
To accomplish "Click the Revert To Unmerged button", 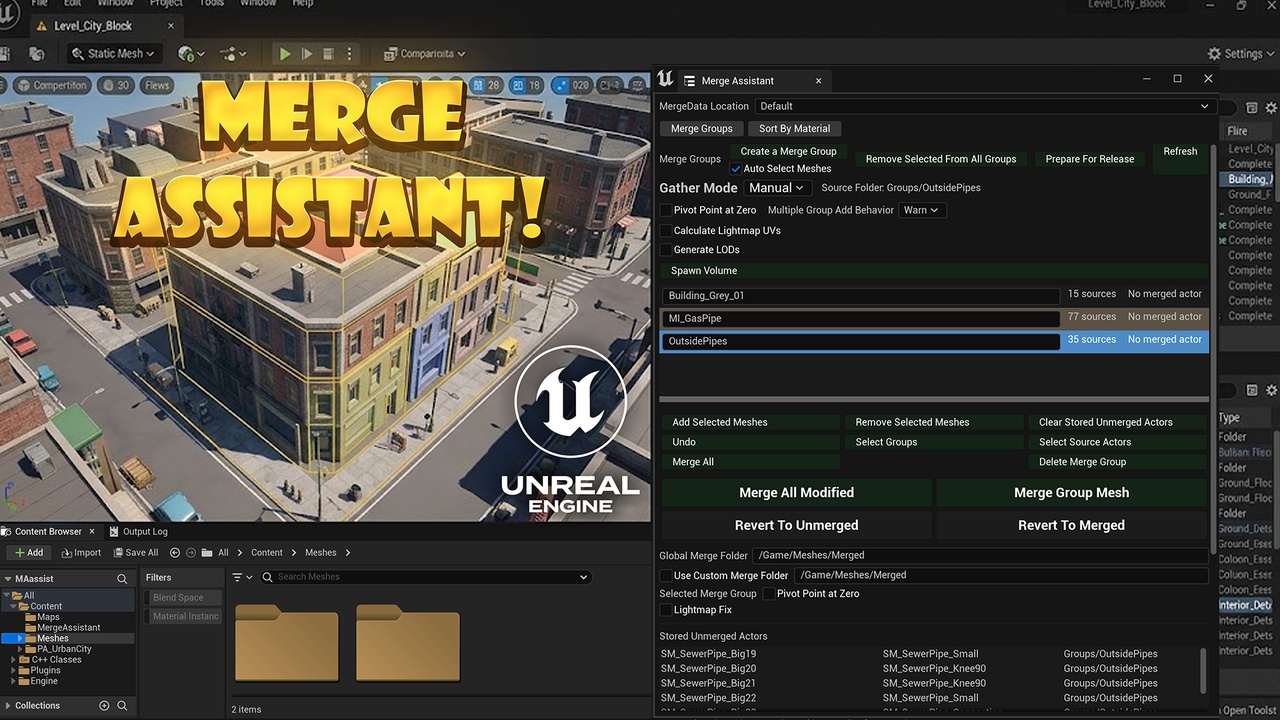I will [796, 525].
